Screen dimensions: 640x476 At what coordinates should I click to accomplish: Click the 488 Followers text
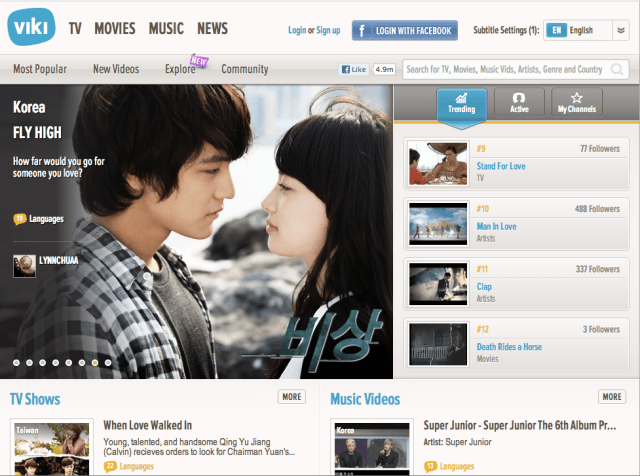[x=597, y=209]
